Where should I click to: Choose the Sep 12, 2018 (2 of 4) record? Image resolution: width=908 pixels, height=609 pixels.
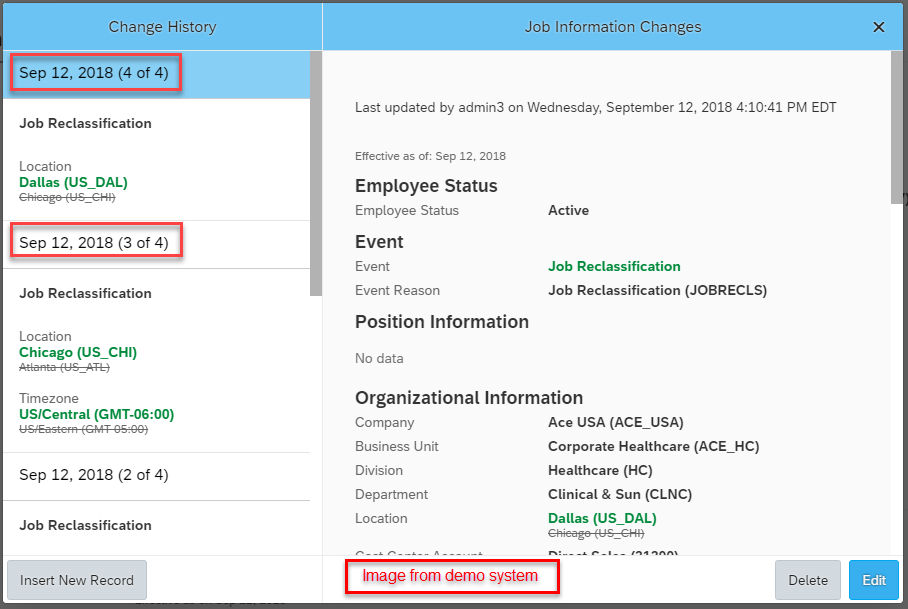(156, 475)
